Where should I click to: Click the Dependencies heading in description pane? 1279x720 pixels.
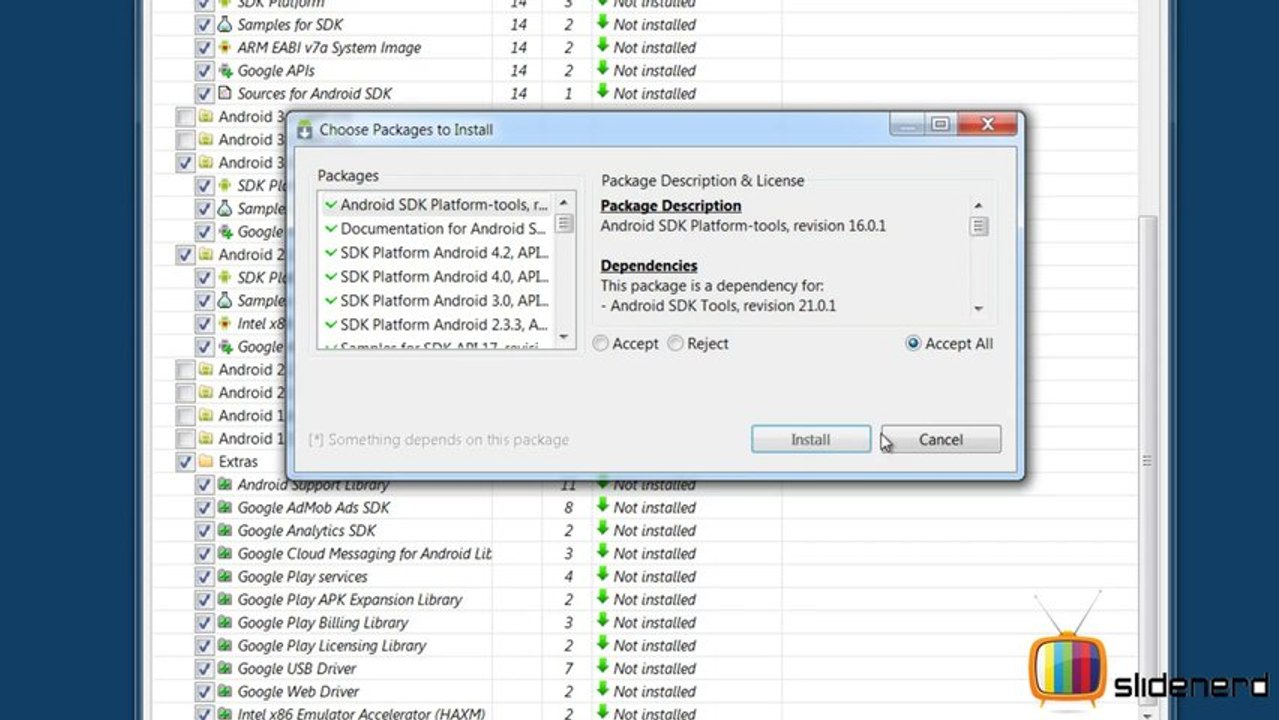pos(649,266)
